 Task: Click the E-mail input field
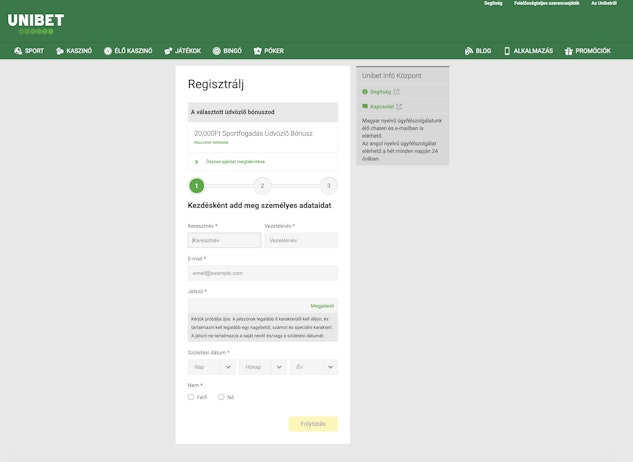click(x=263, y=273)
